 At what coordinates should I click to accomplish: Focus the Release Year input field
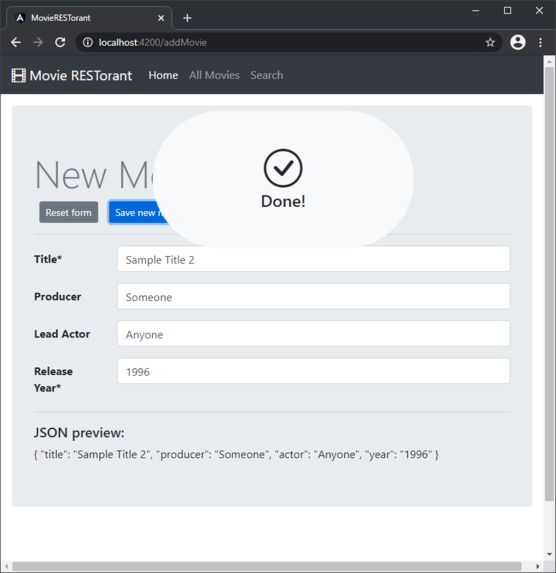coord(313,371)
